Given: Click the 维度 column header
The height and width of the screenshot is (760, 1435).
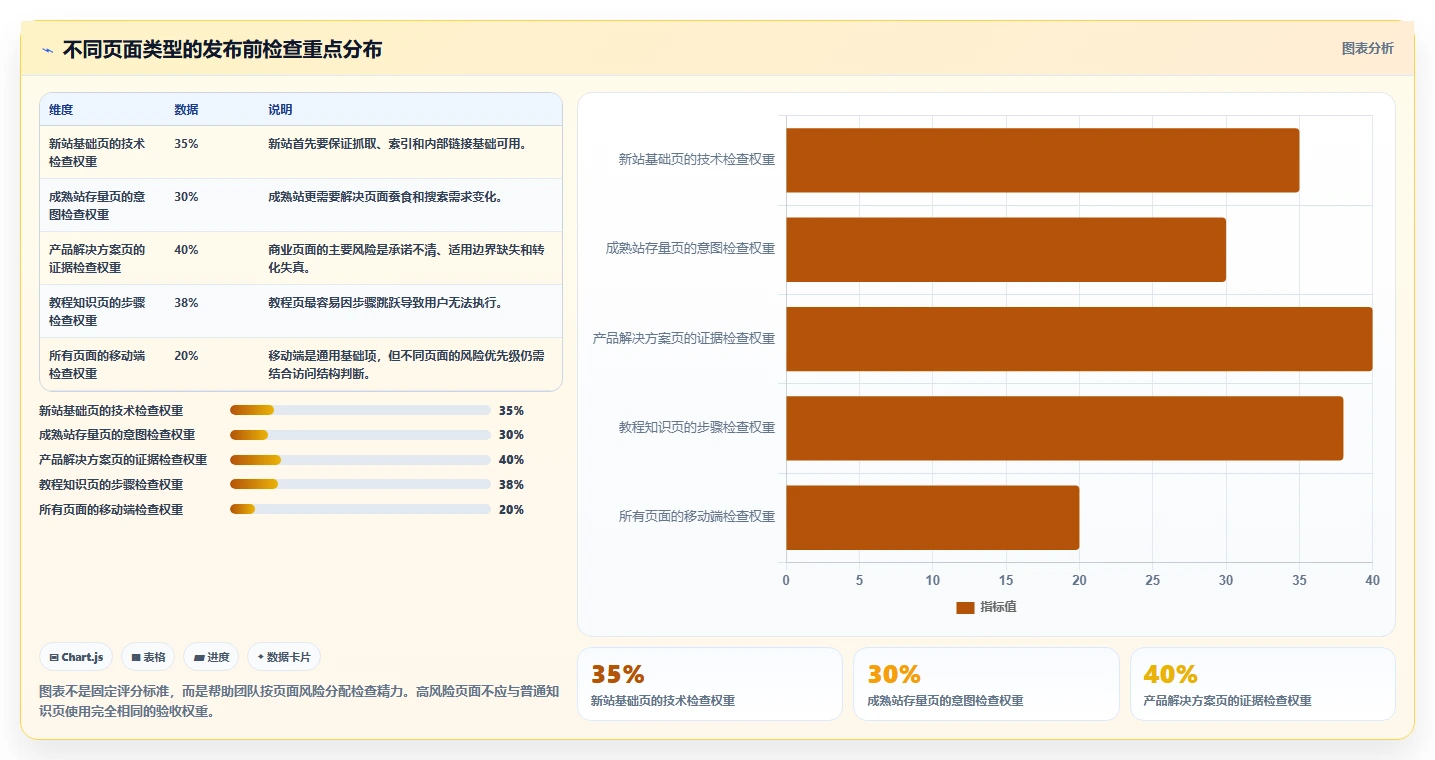Looking at the screenshot, I should [61, 109].
